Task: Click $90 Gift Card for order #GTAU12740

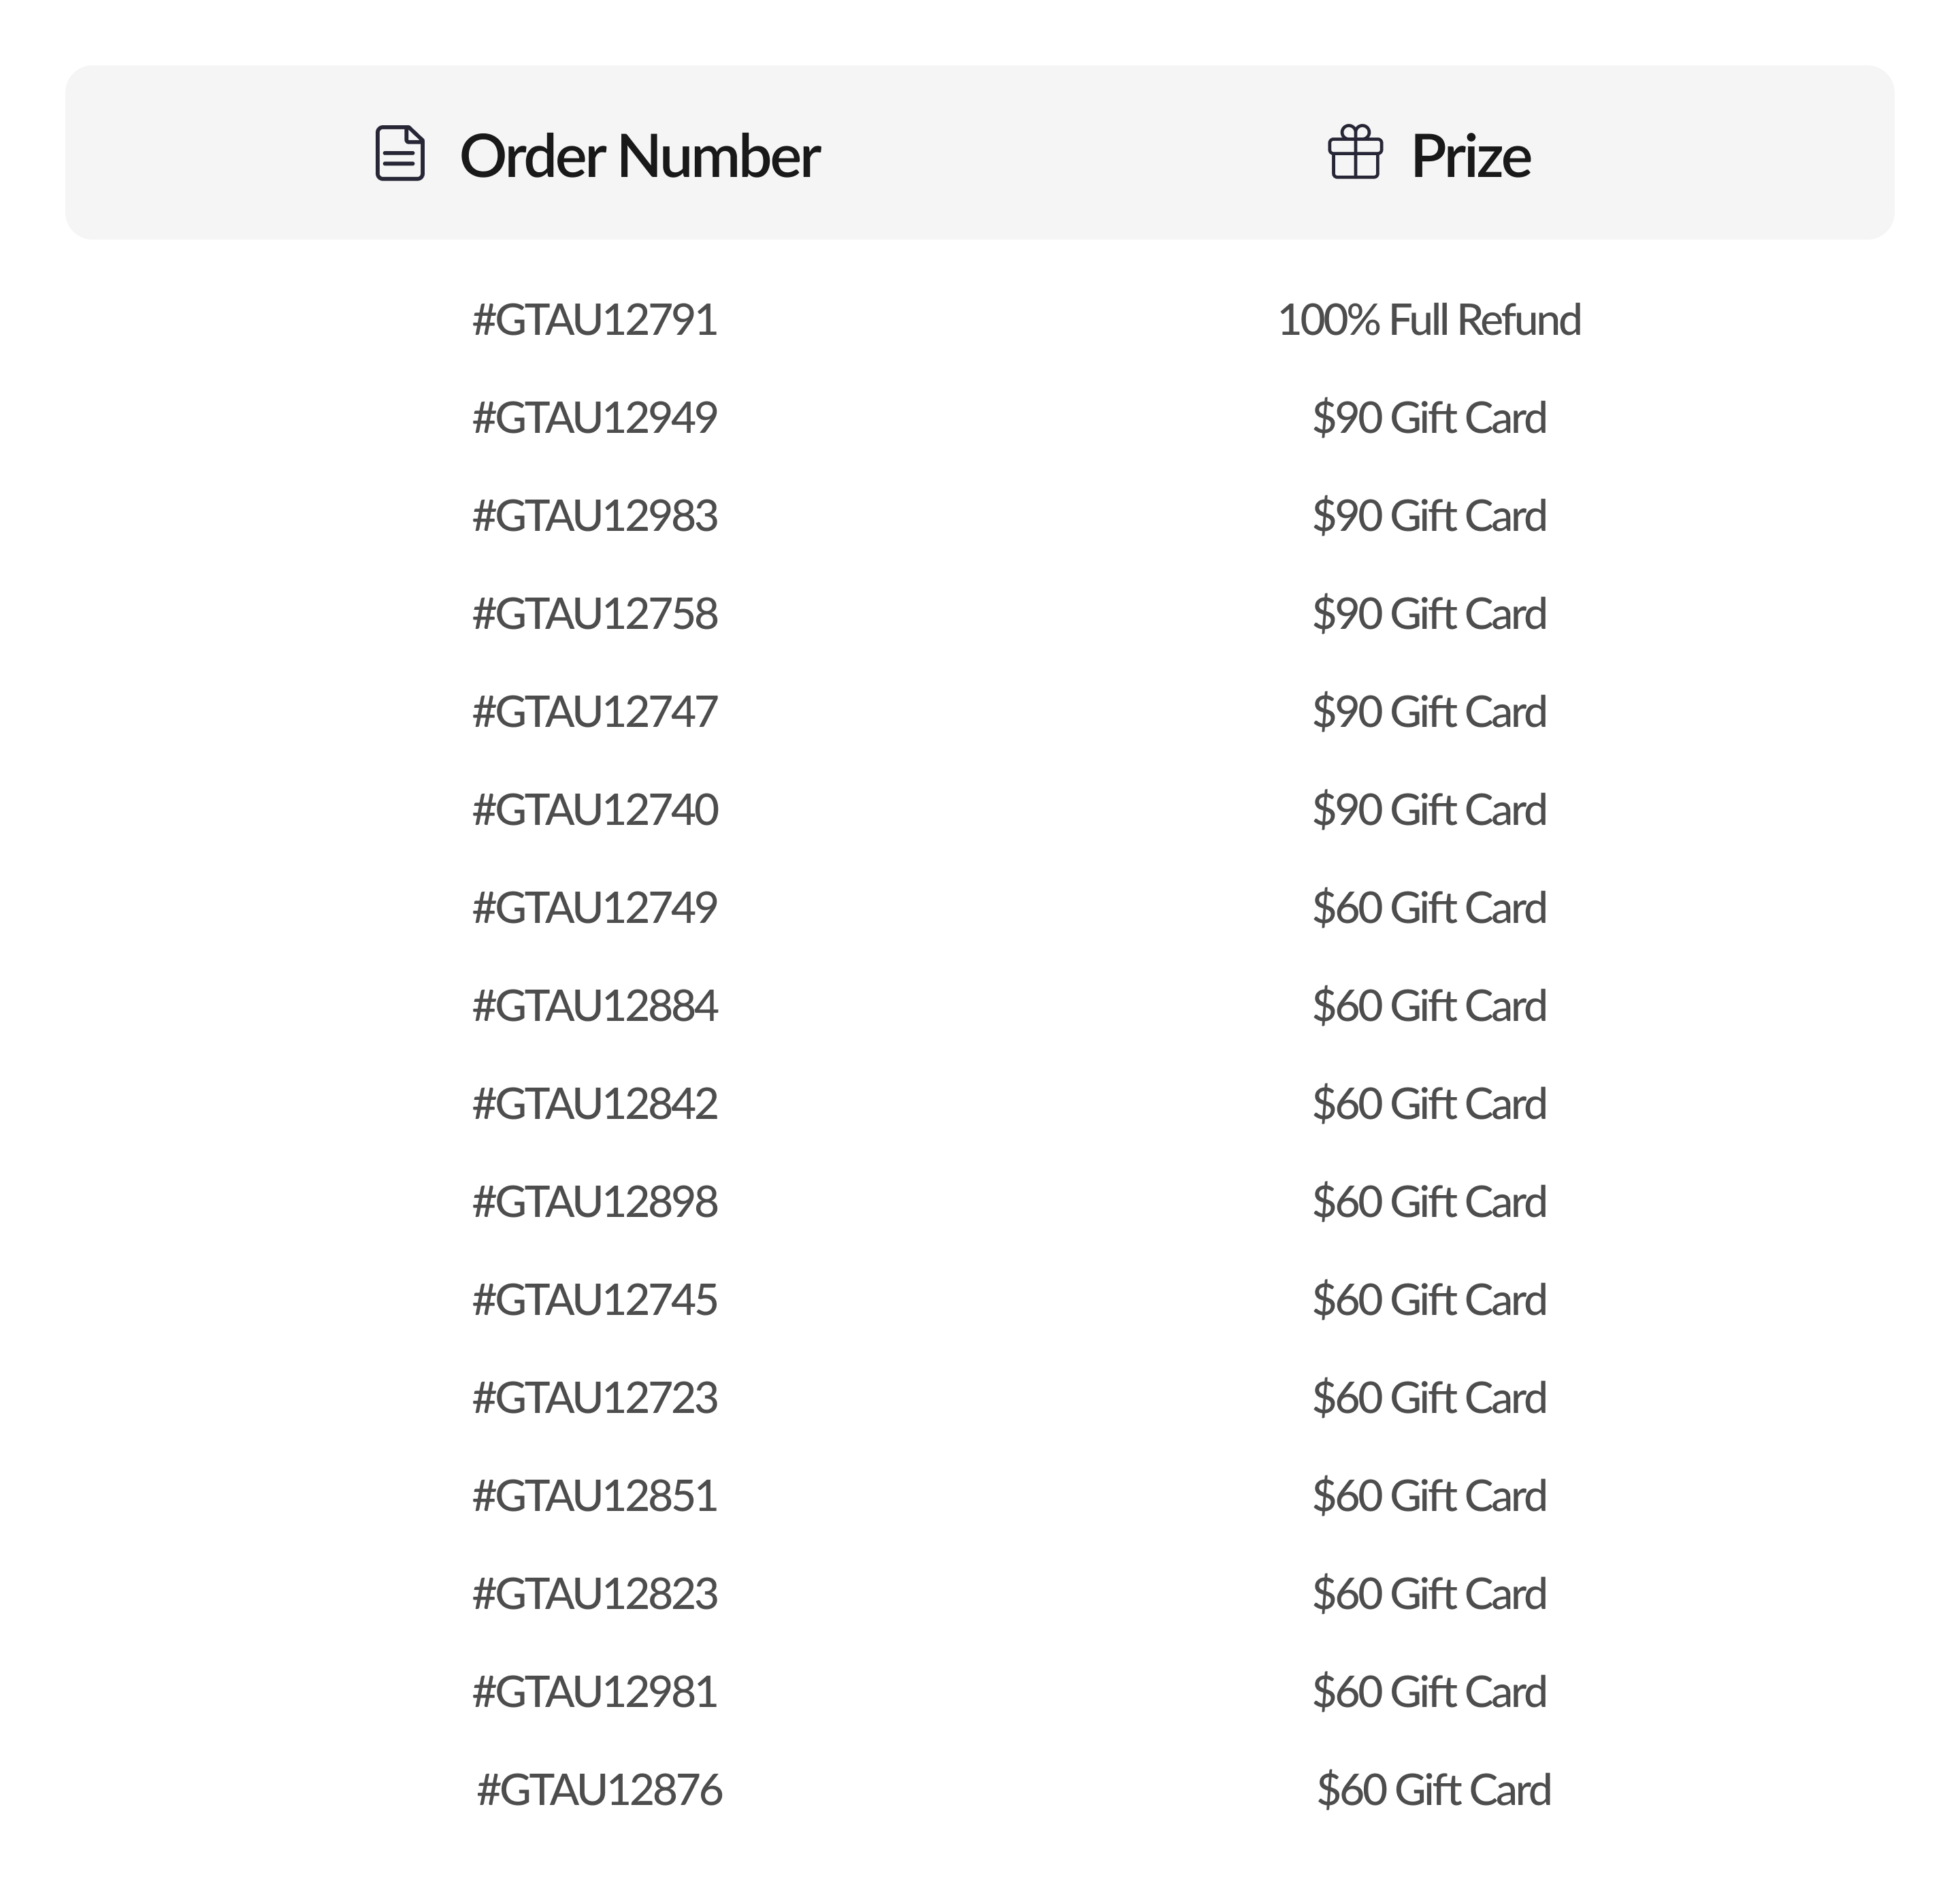Action: click(1429, 810)
